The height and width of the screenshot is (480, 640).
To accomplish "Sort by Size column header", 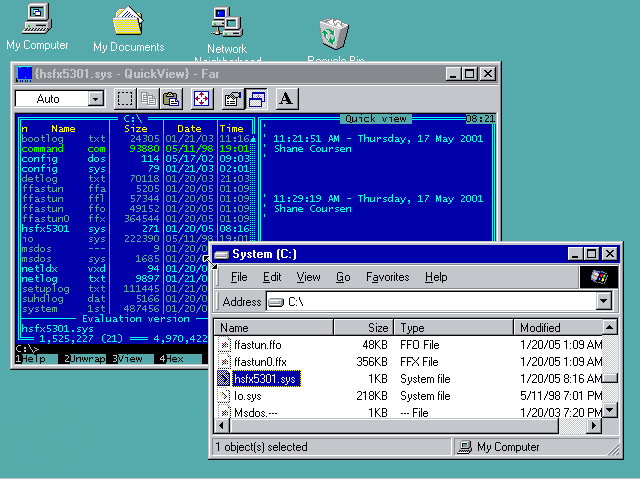I will click(x=364, y=328).
